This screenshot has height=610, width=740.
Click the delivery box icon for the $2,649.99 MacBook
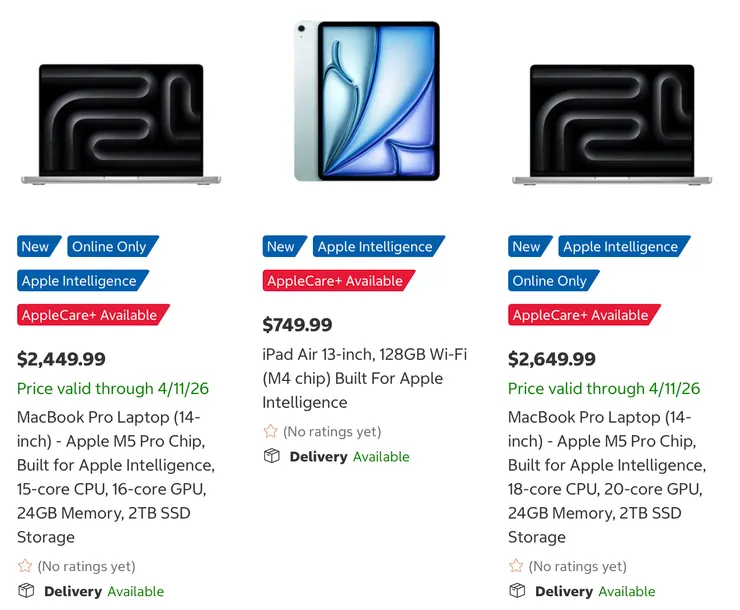(517, 592)
